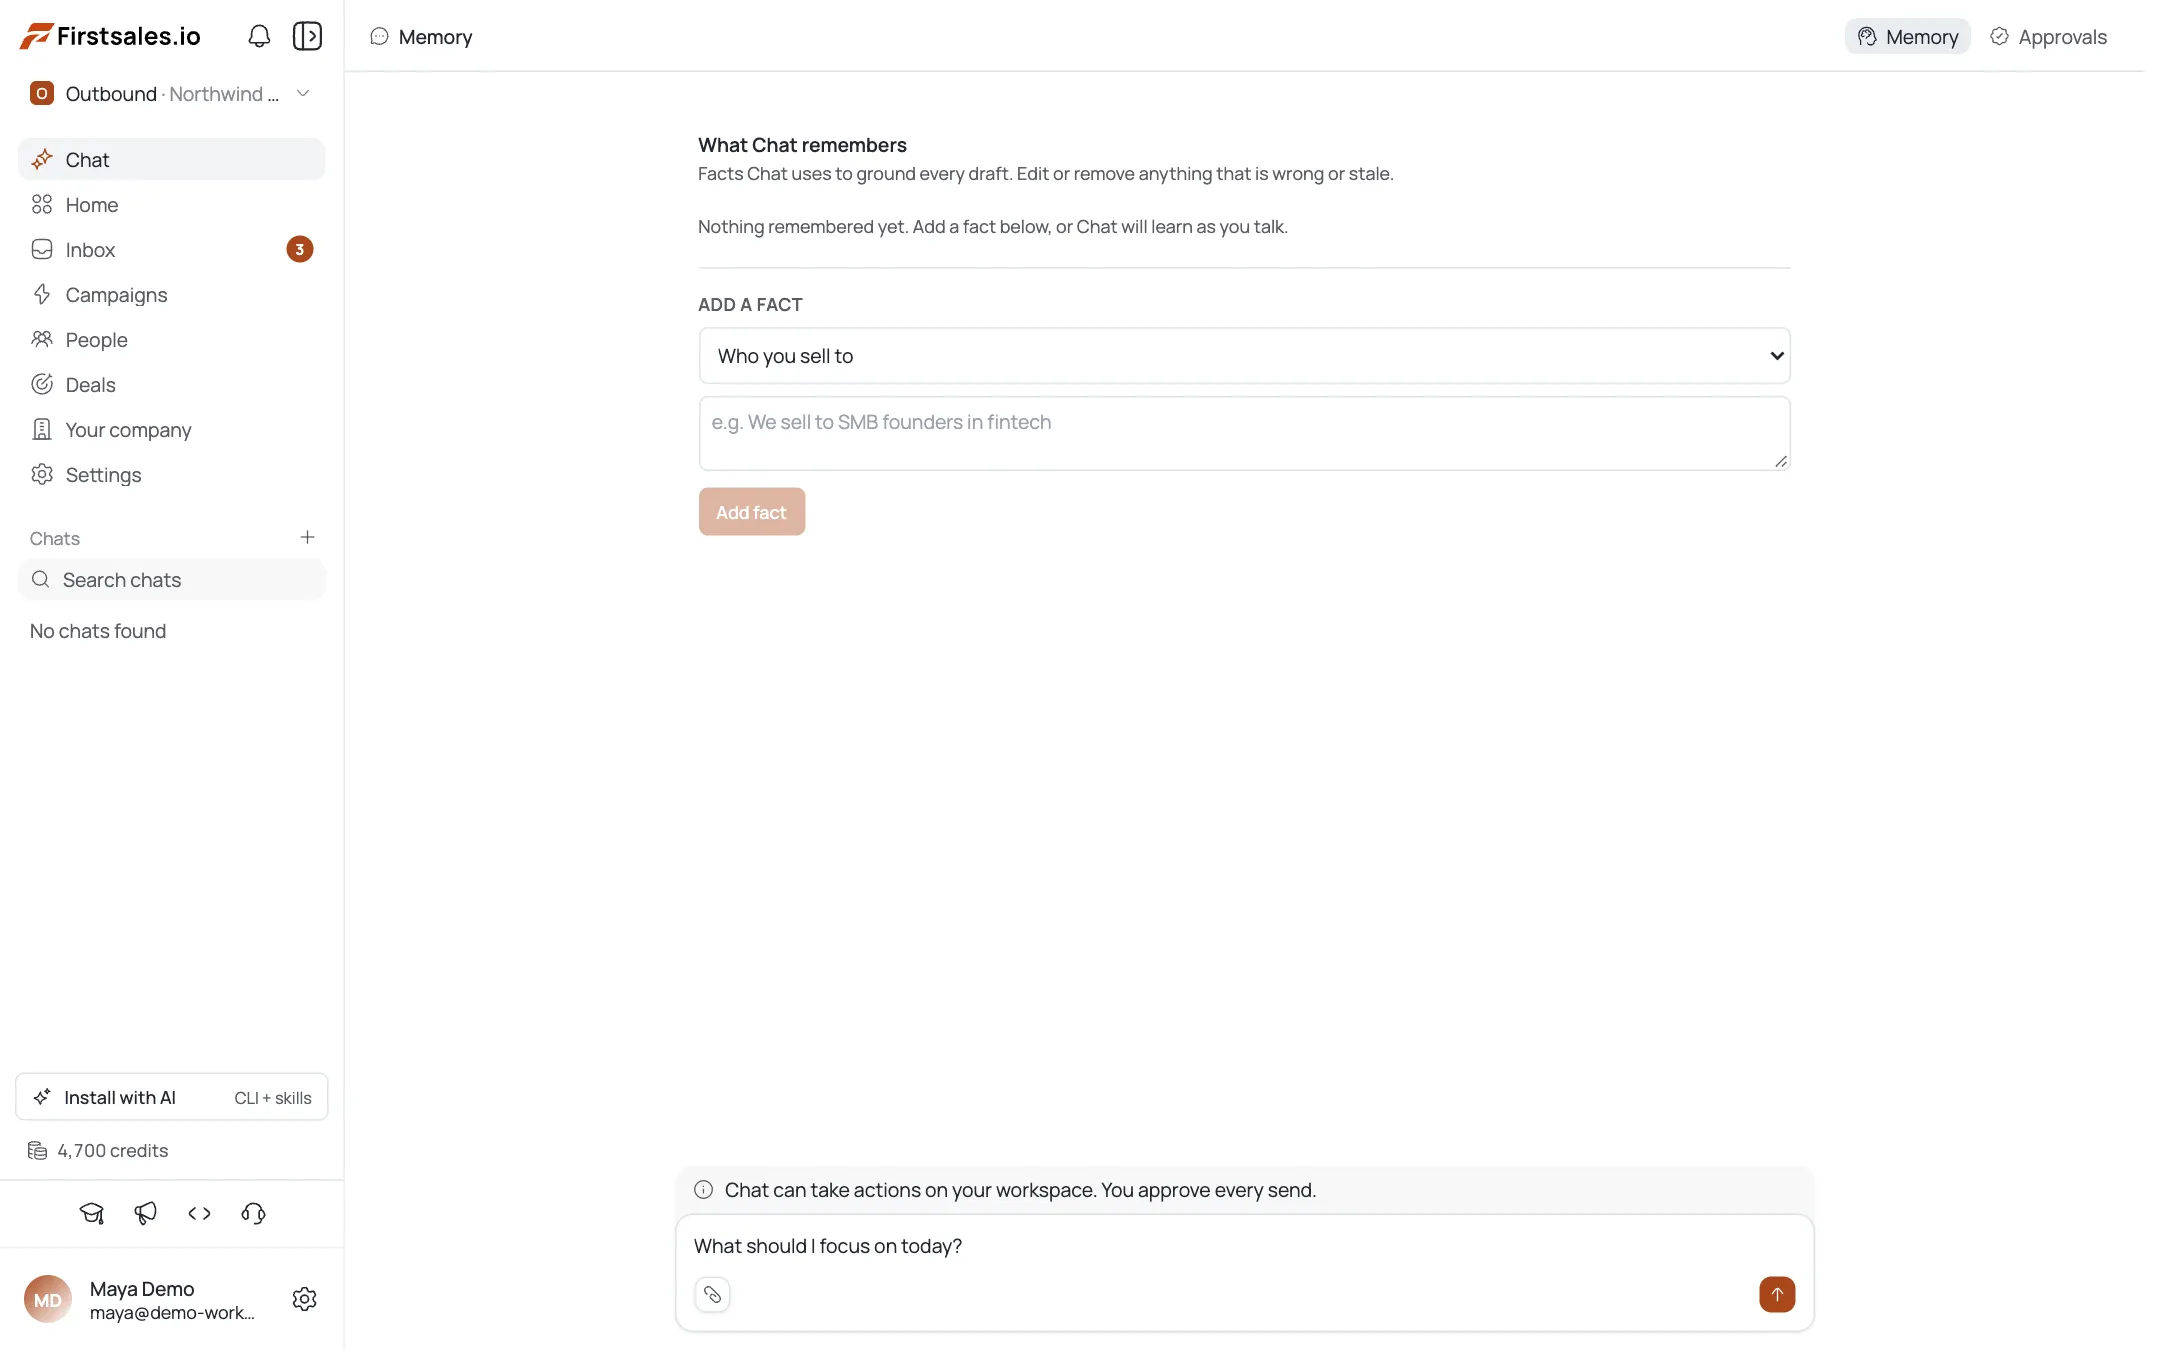Click the MD avatar
2160x1350 pixels.
coord(48,1299)
